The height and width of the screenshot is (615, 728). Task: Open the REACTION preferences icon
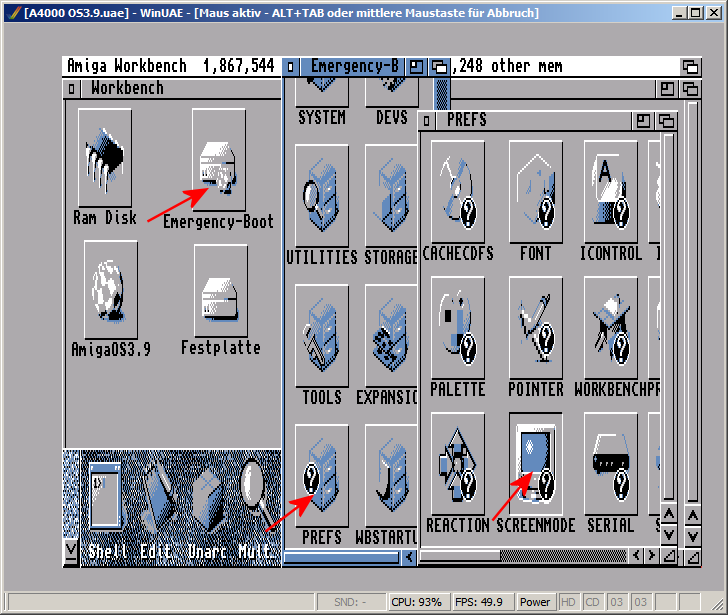coord(458,464)
